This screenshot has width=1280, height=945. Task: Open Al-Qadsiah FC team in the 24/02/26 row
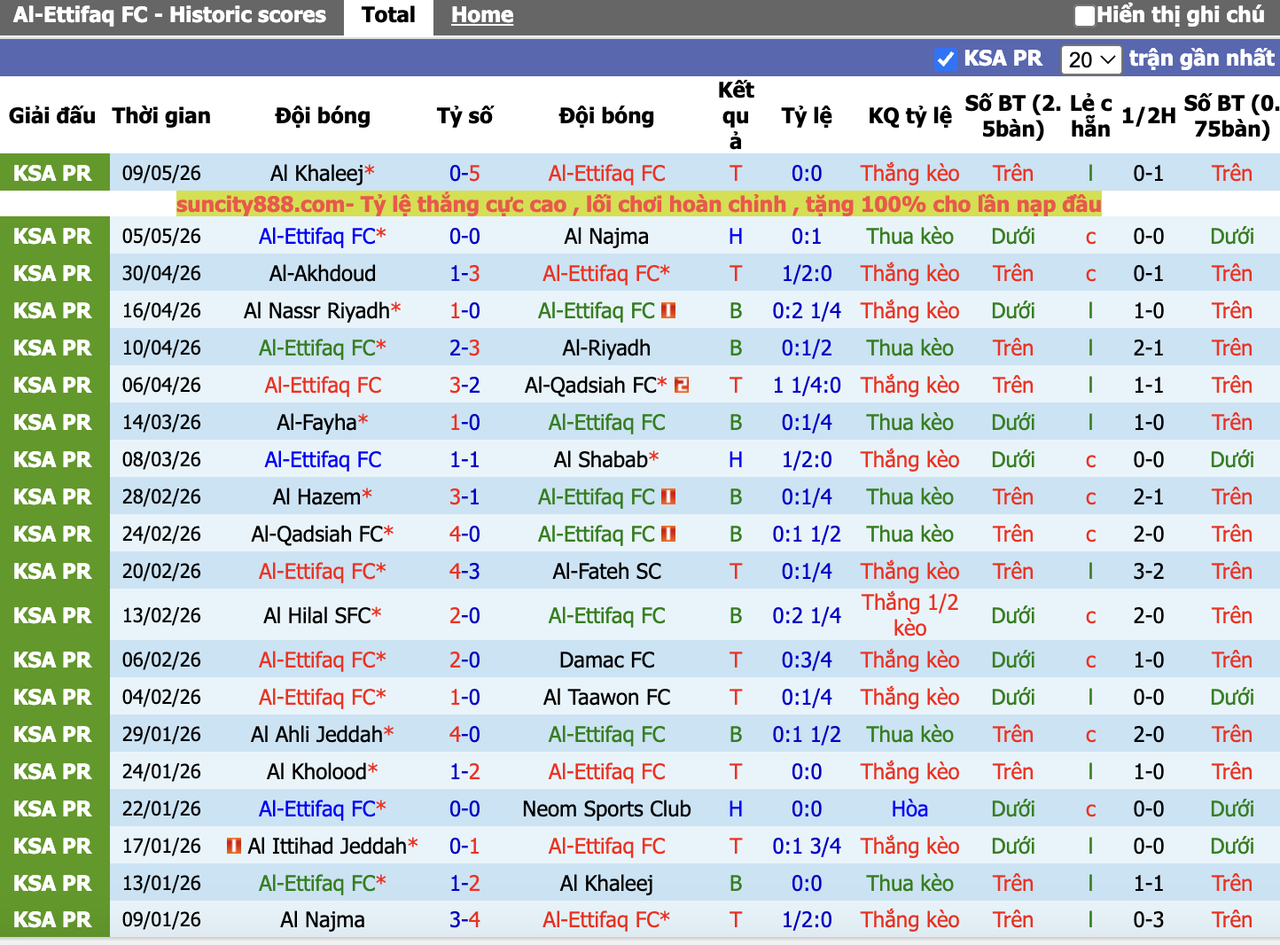[x=317, y=534]
